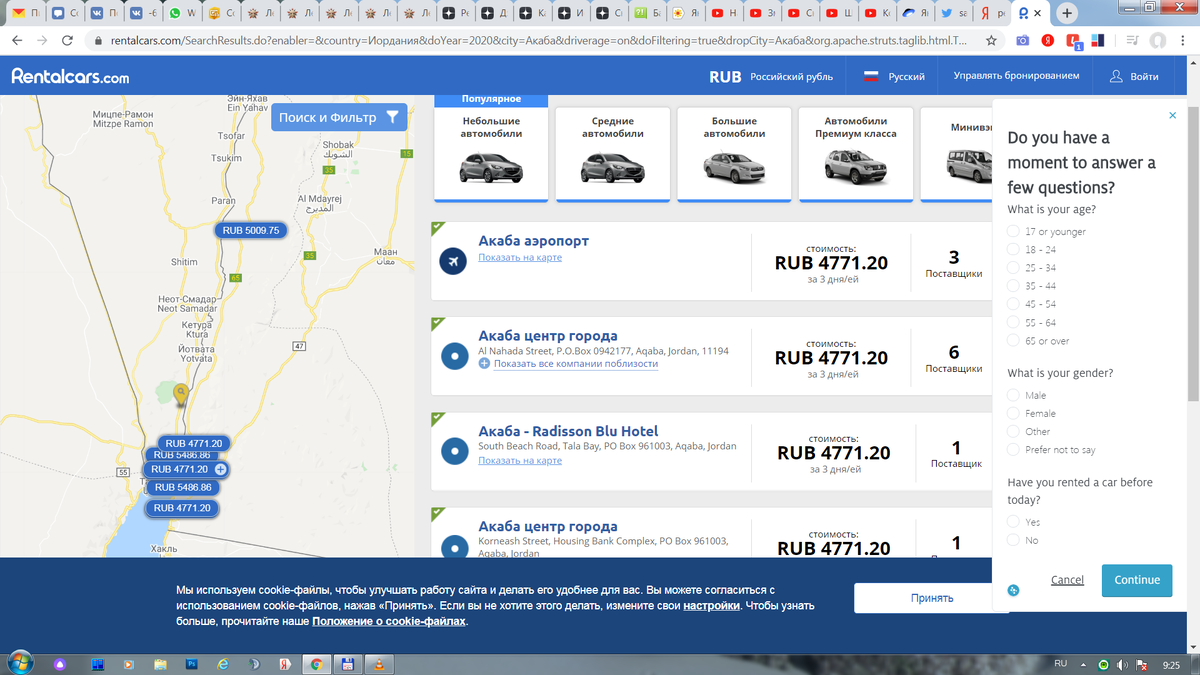Choose Prefer not to say option
Viewport: 1200px width, 675px height.
tap(1013, 450)
